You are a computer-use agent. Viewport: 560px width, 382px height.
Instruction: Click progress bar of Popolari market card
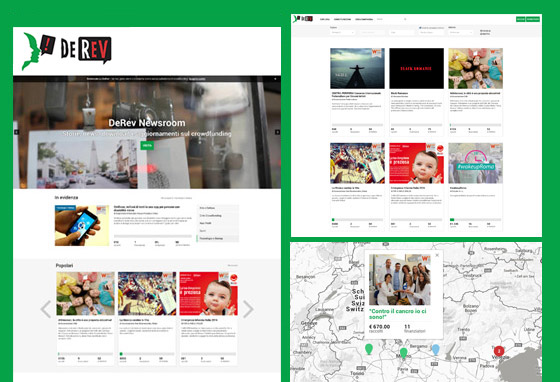point(147,354)
